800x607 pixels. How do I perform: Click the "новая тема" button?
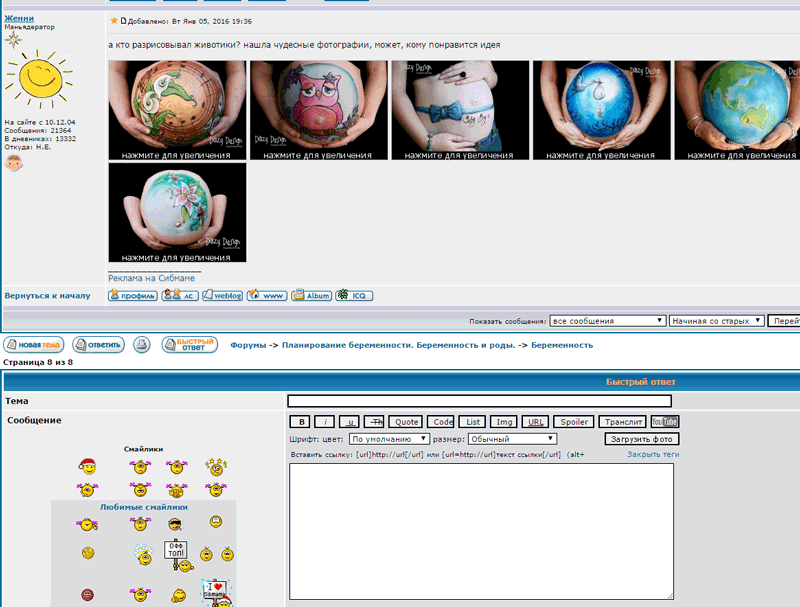34,345
